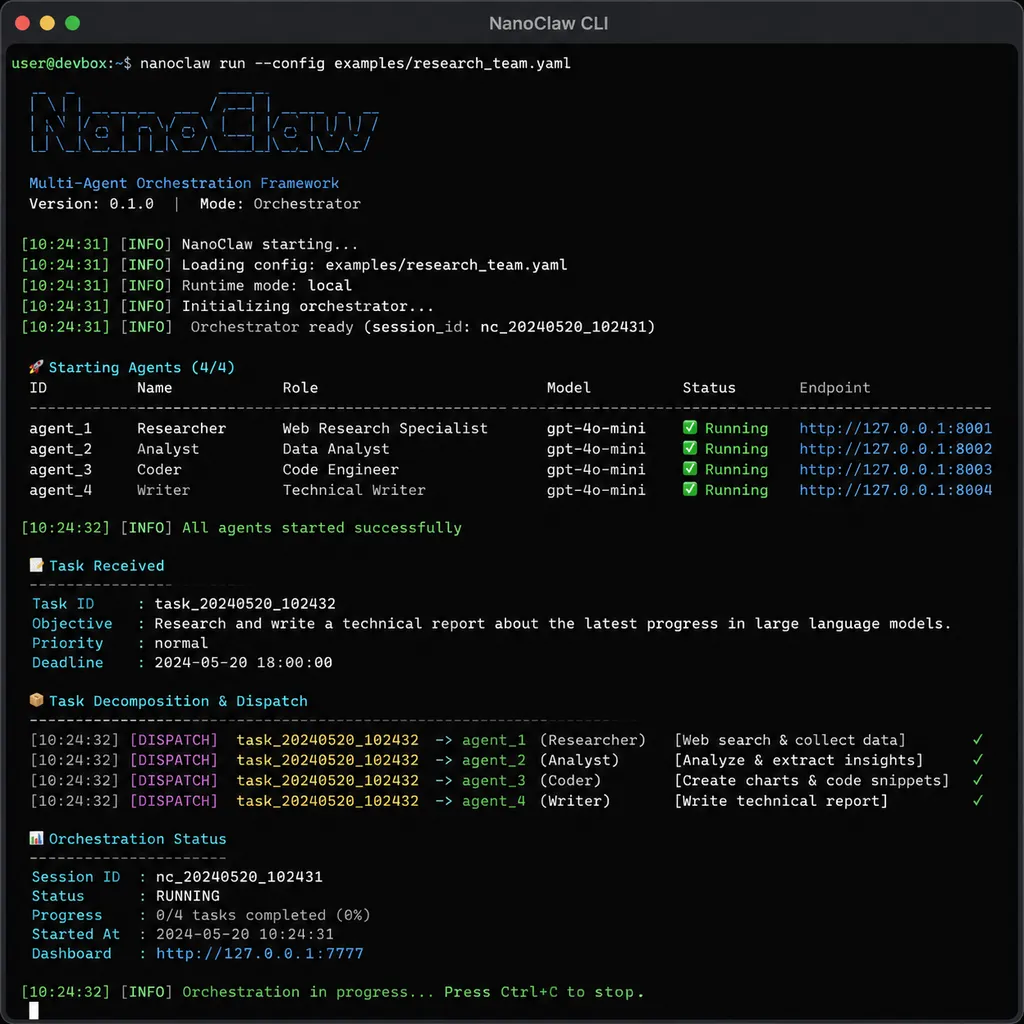1024x1024 pixels.
Task: Click the green check icon for agent_3
Action: click(x=690, y=469)
